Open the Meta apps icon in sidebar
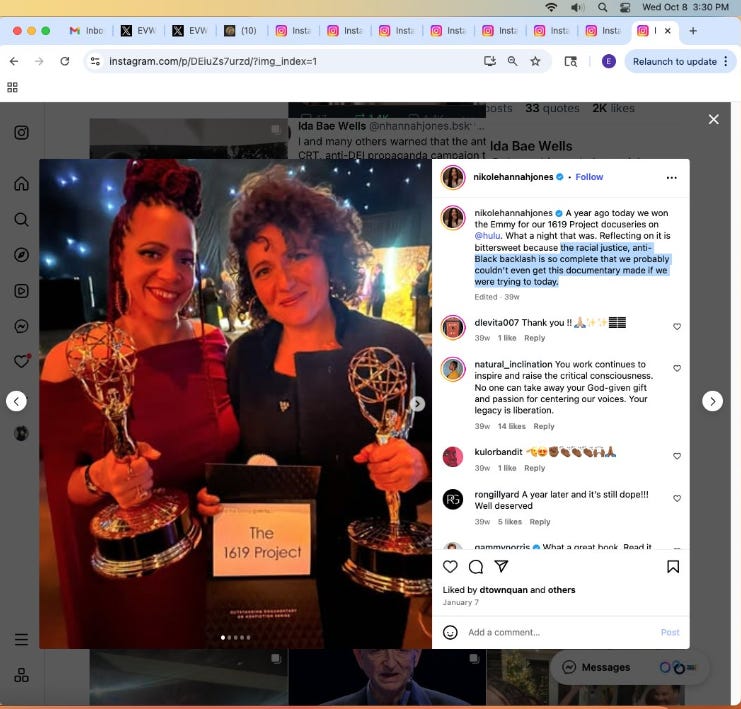The image size is (741, 709). point(21,675)
